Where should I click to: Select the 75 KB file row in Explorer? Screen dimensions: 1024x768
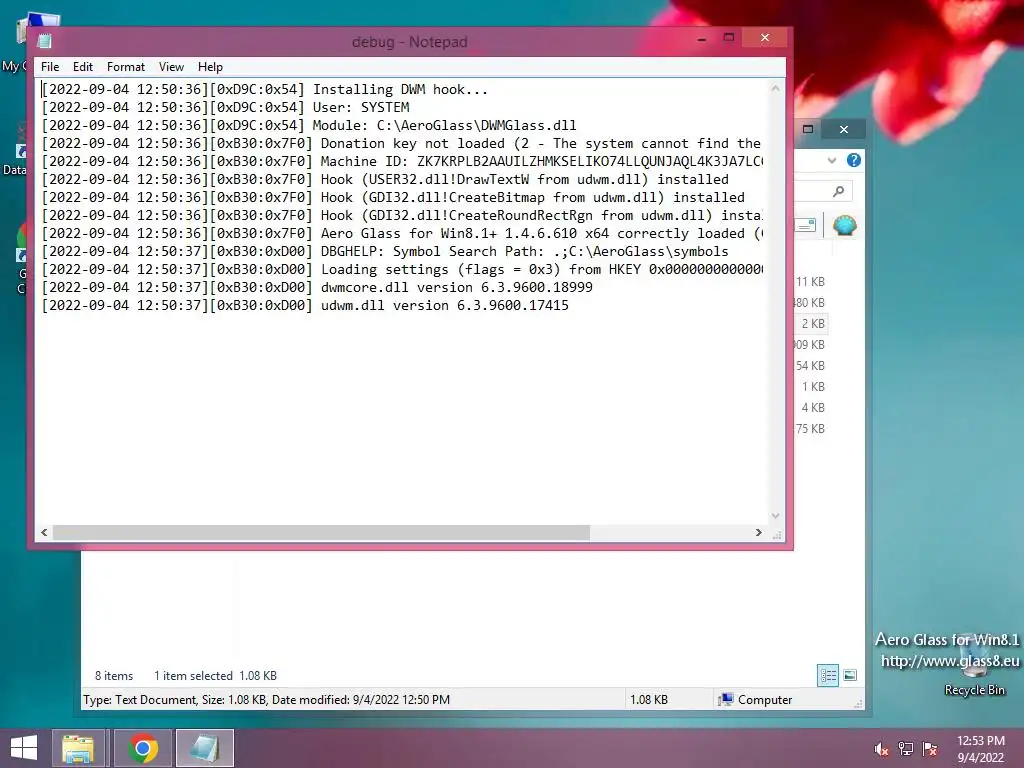810,428
